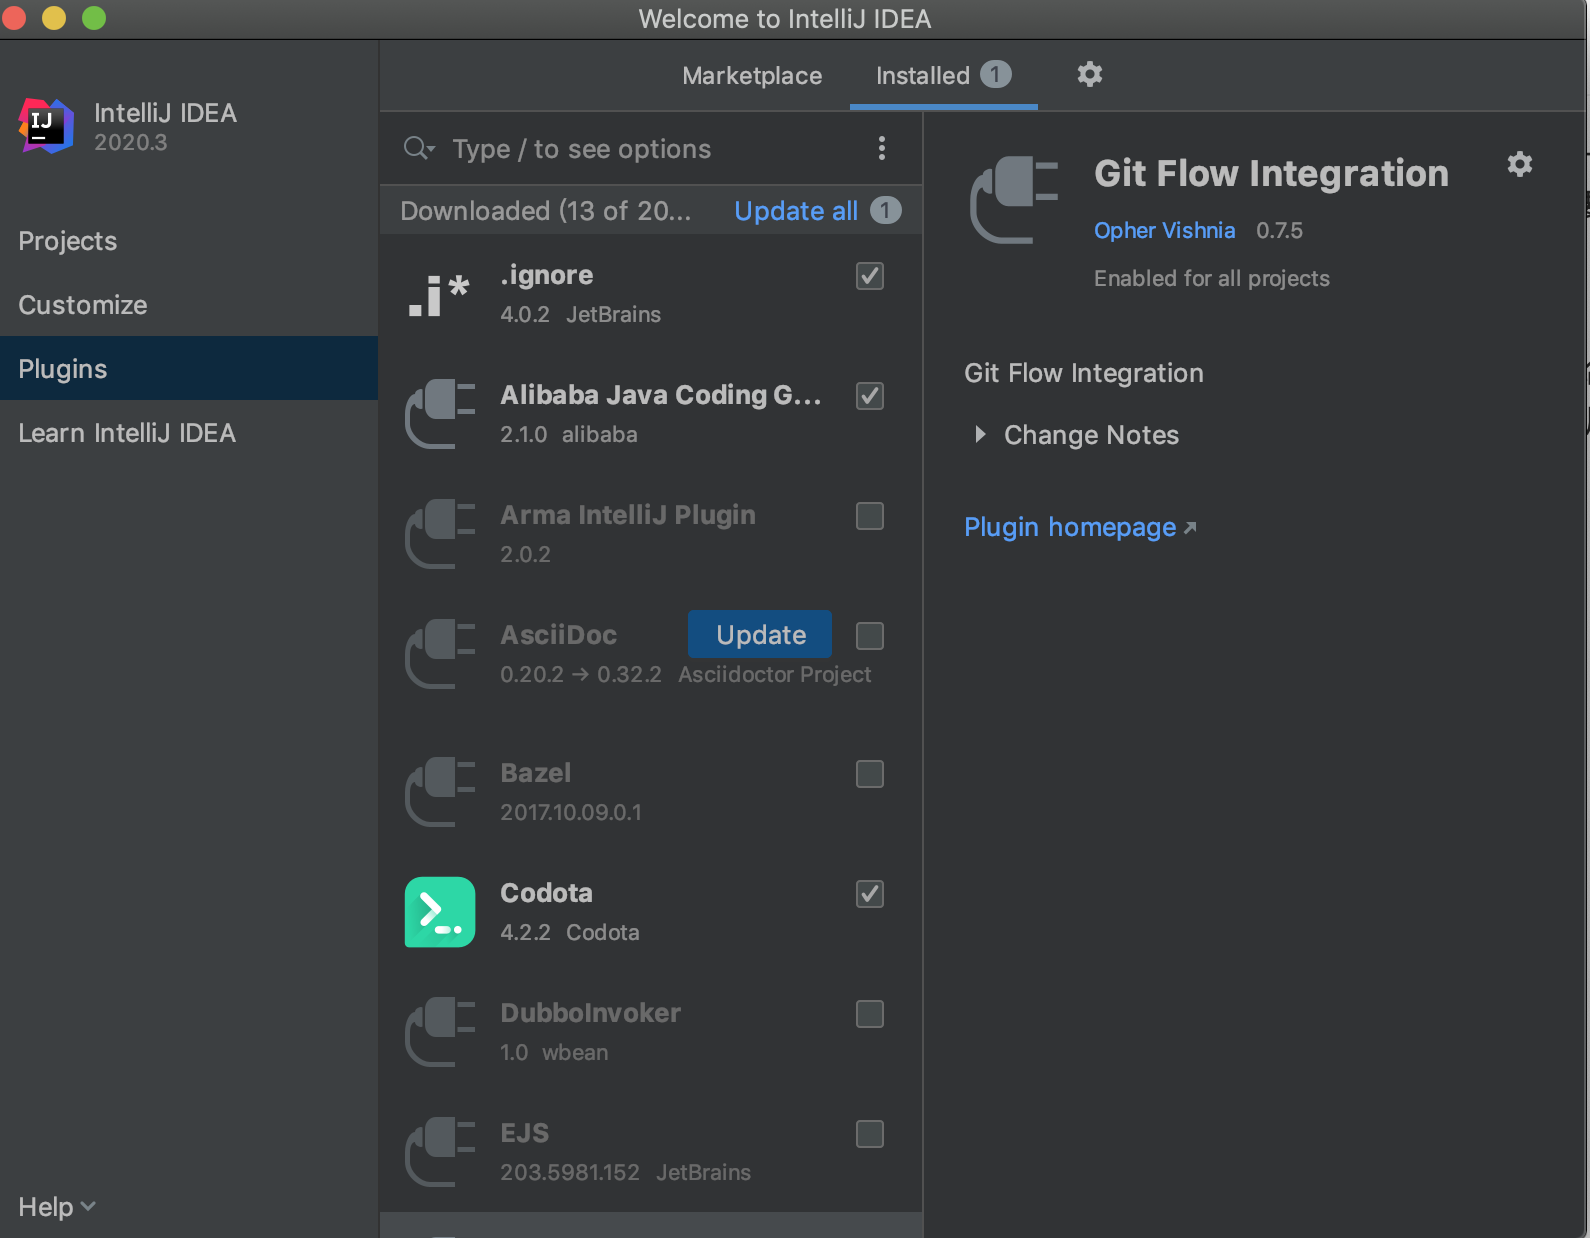Image resolution: width=1590 pixels, height=1238 pixels.
Task: Select the Arma IntelliJ Plugin icon
Action: [x=440, y=534]
